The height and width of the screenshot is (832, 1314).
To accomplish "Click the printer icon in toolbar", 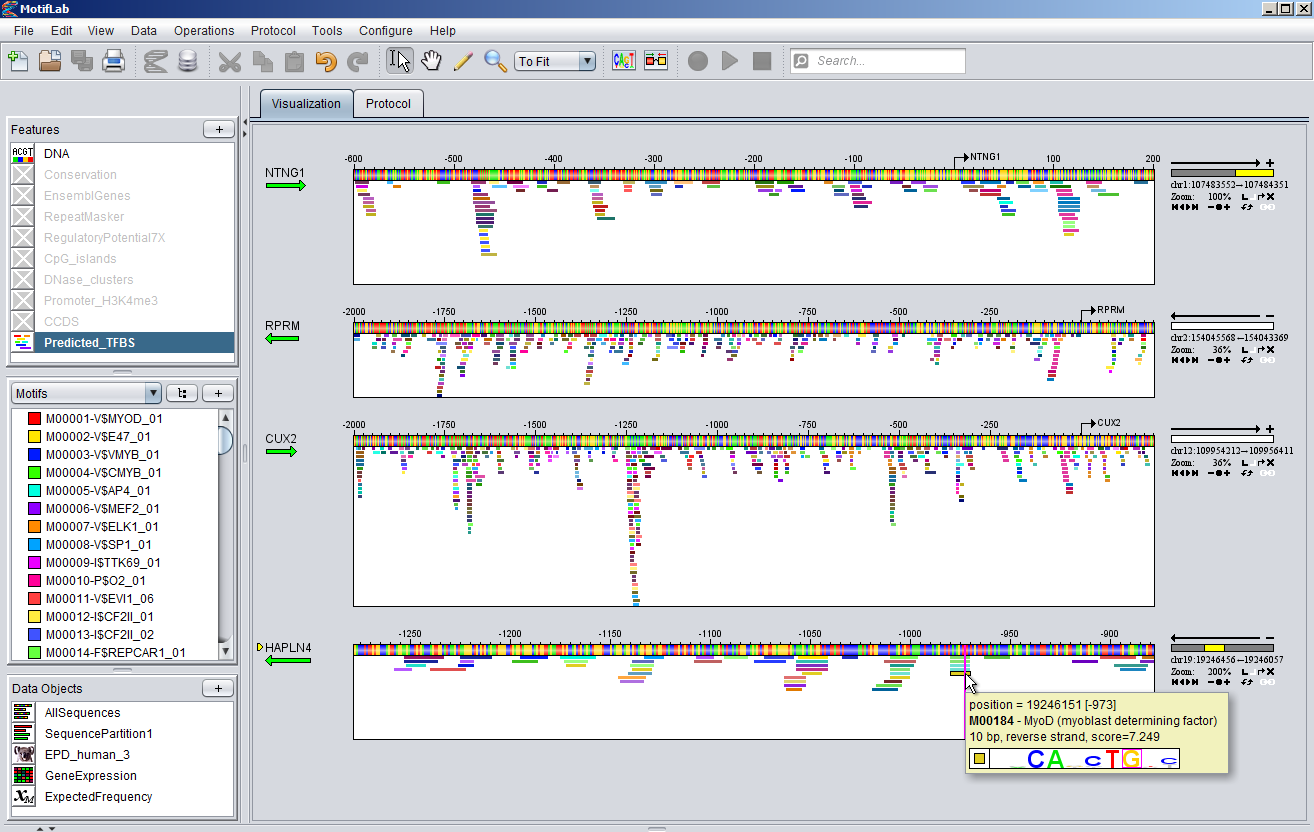I will pos(114,61).
